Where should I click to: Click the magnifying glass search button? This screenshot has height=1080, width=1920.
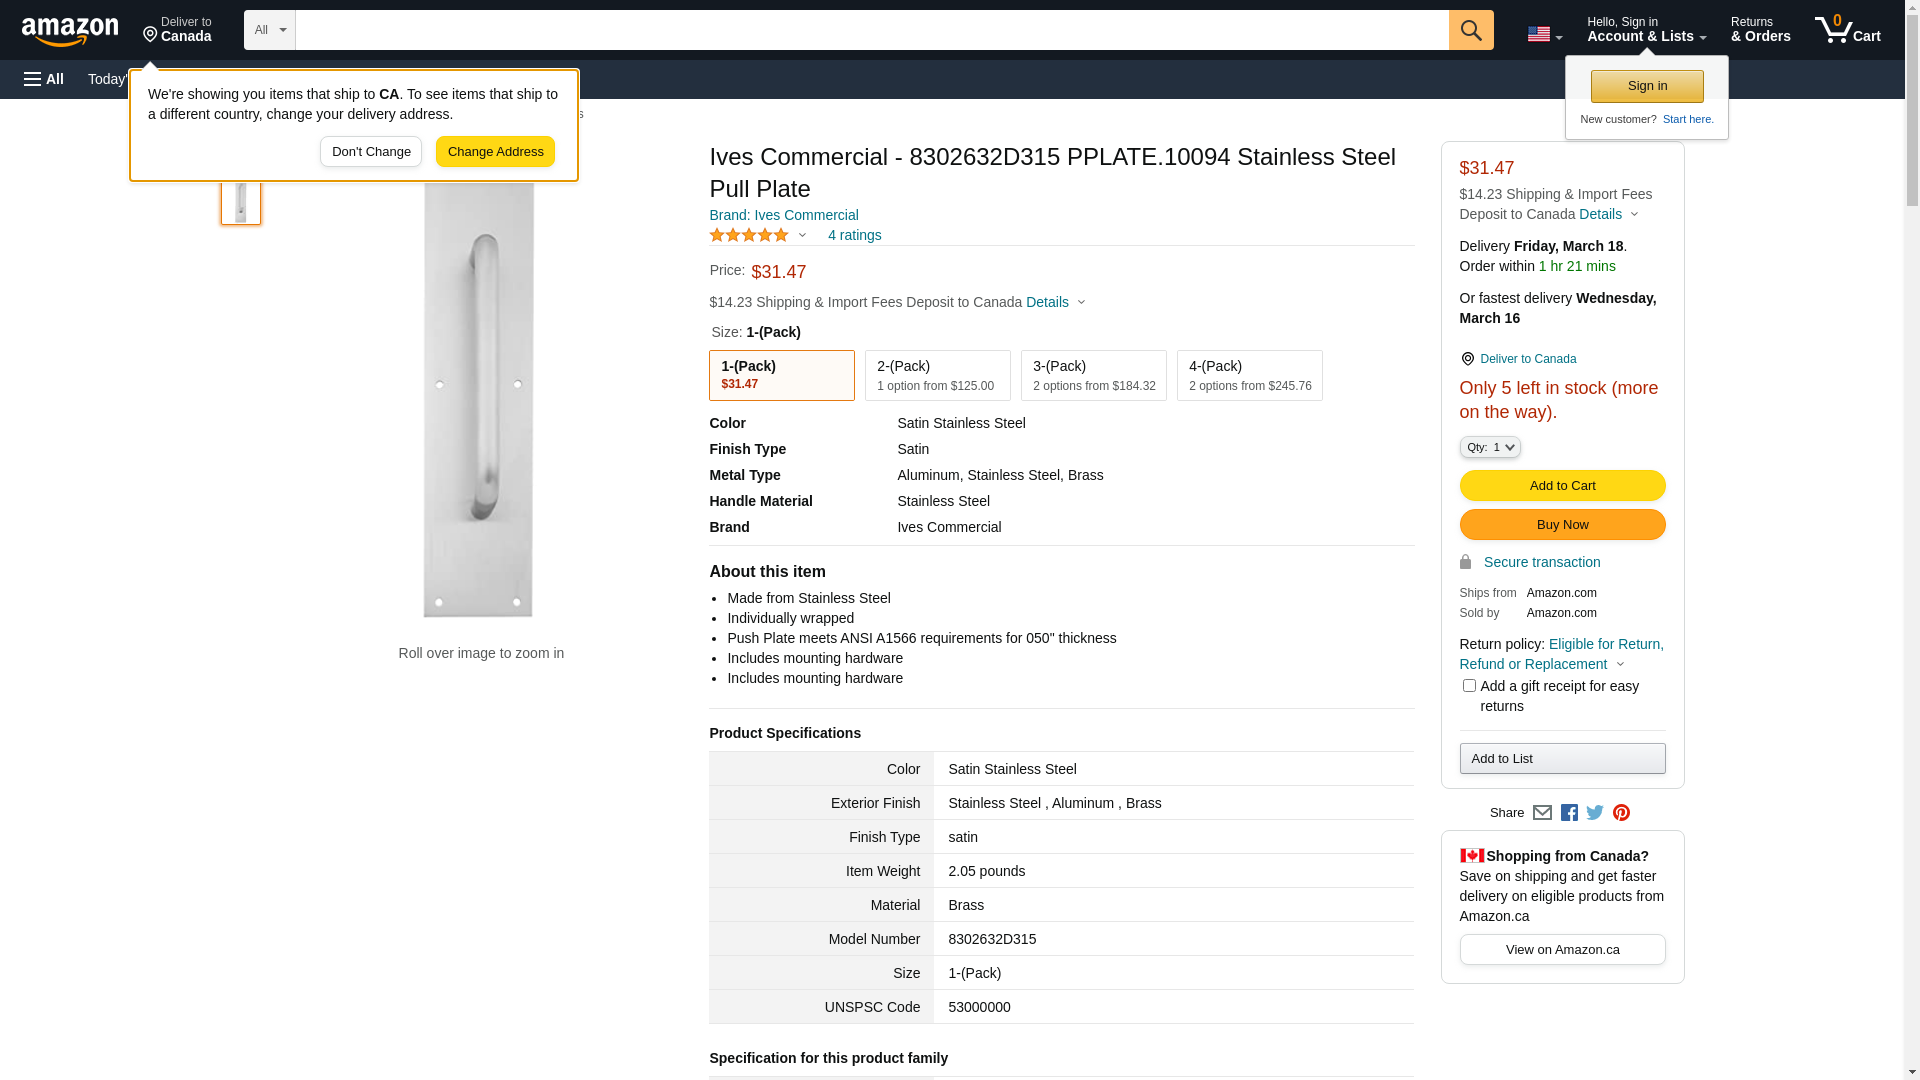1470,30
